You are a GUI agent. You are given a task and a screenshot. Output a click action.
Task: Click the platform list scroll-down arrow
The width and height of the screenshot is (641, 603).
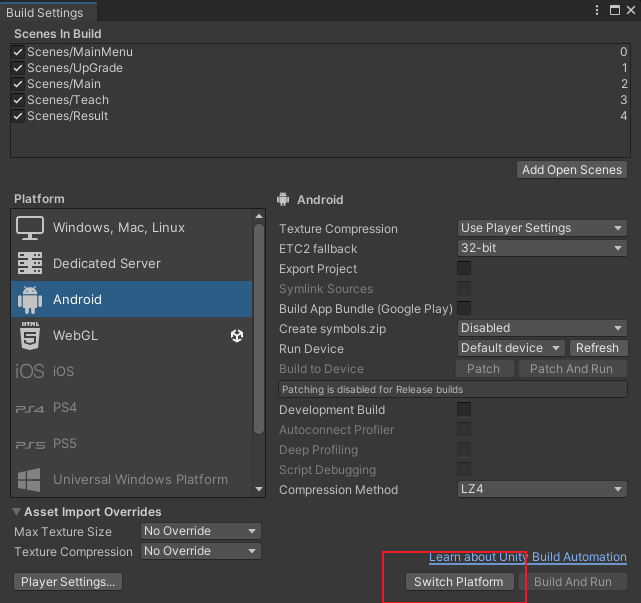pos(259,489)
